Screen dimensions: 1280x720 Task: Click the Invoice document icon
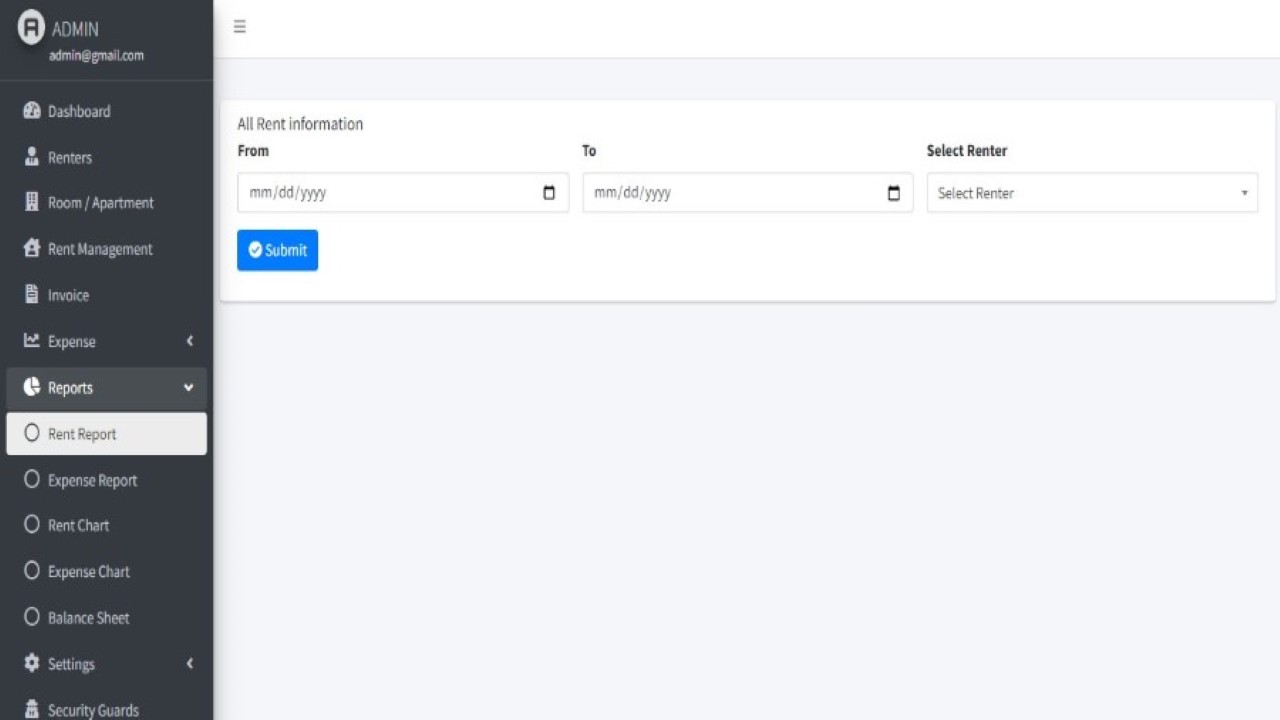click(x=31, y=295)
